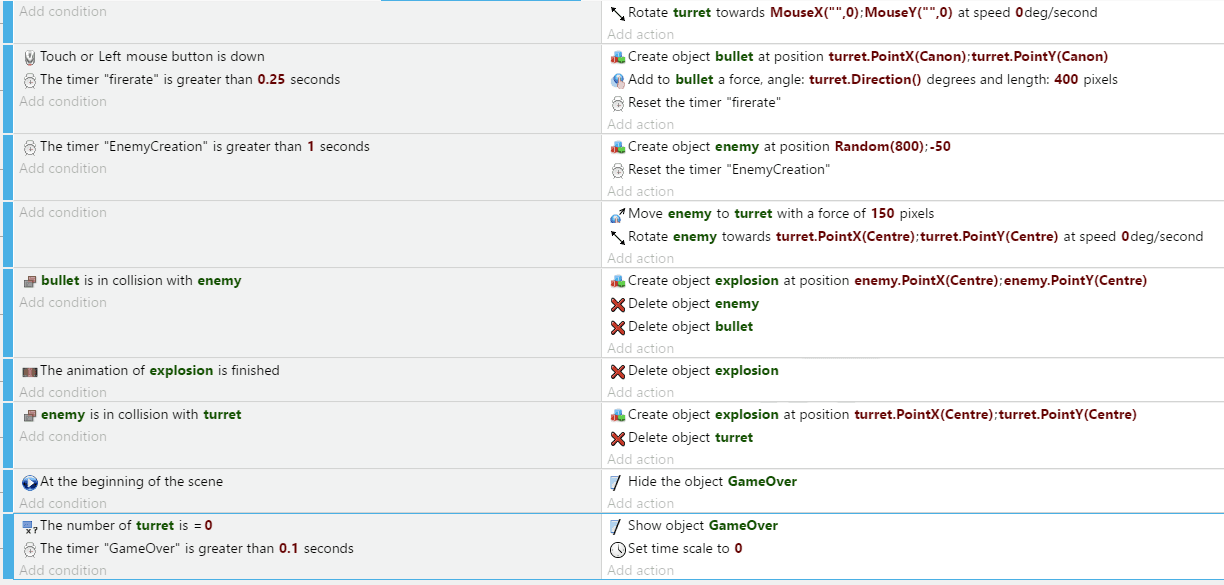1224x585 pixels.
Task: Click the icon beside Hide the object GameOver
Action: tap(616, 482)
